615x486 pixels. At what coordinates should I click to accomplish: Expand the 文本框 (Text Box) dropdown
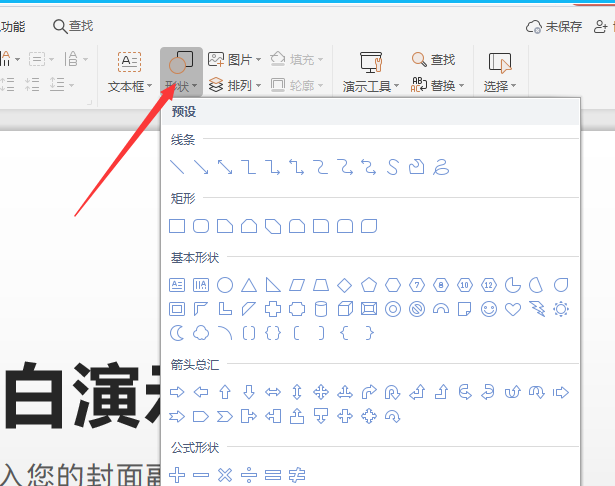[130, 86]
